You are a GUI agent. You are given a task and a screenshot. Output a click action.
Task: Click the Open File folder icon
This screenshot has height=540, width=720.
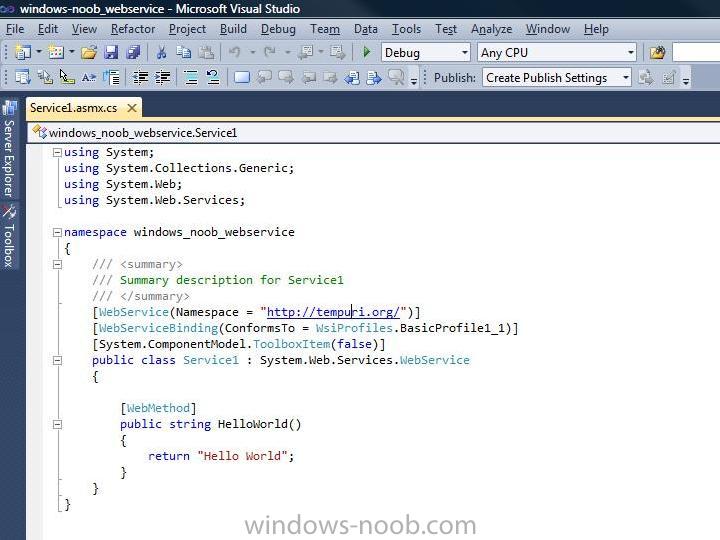click(89, 52)
